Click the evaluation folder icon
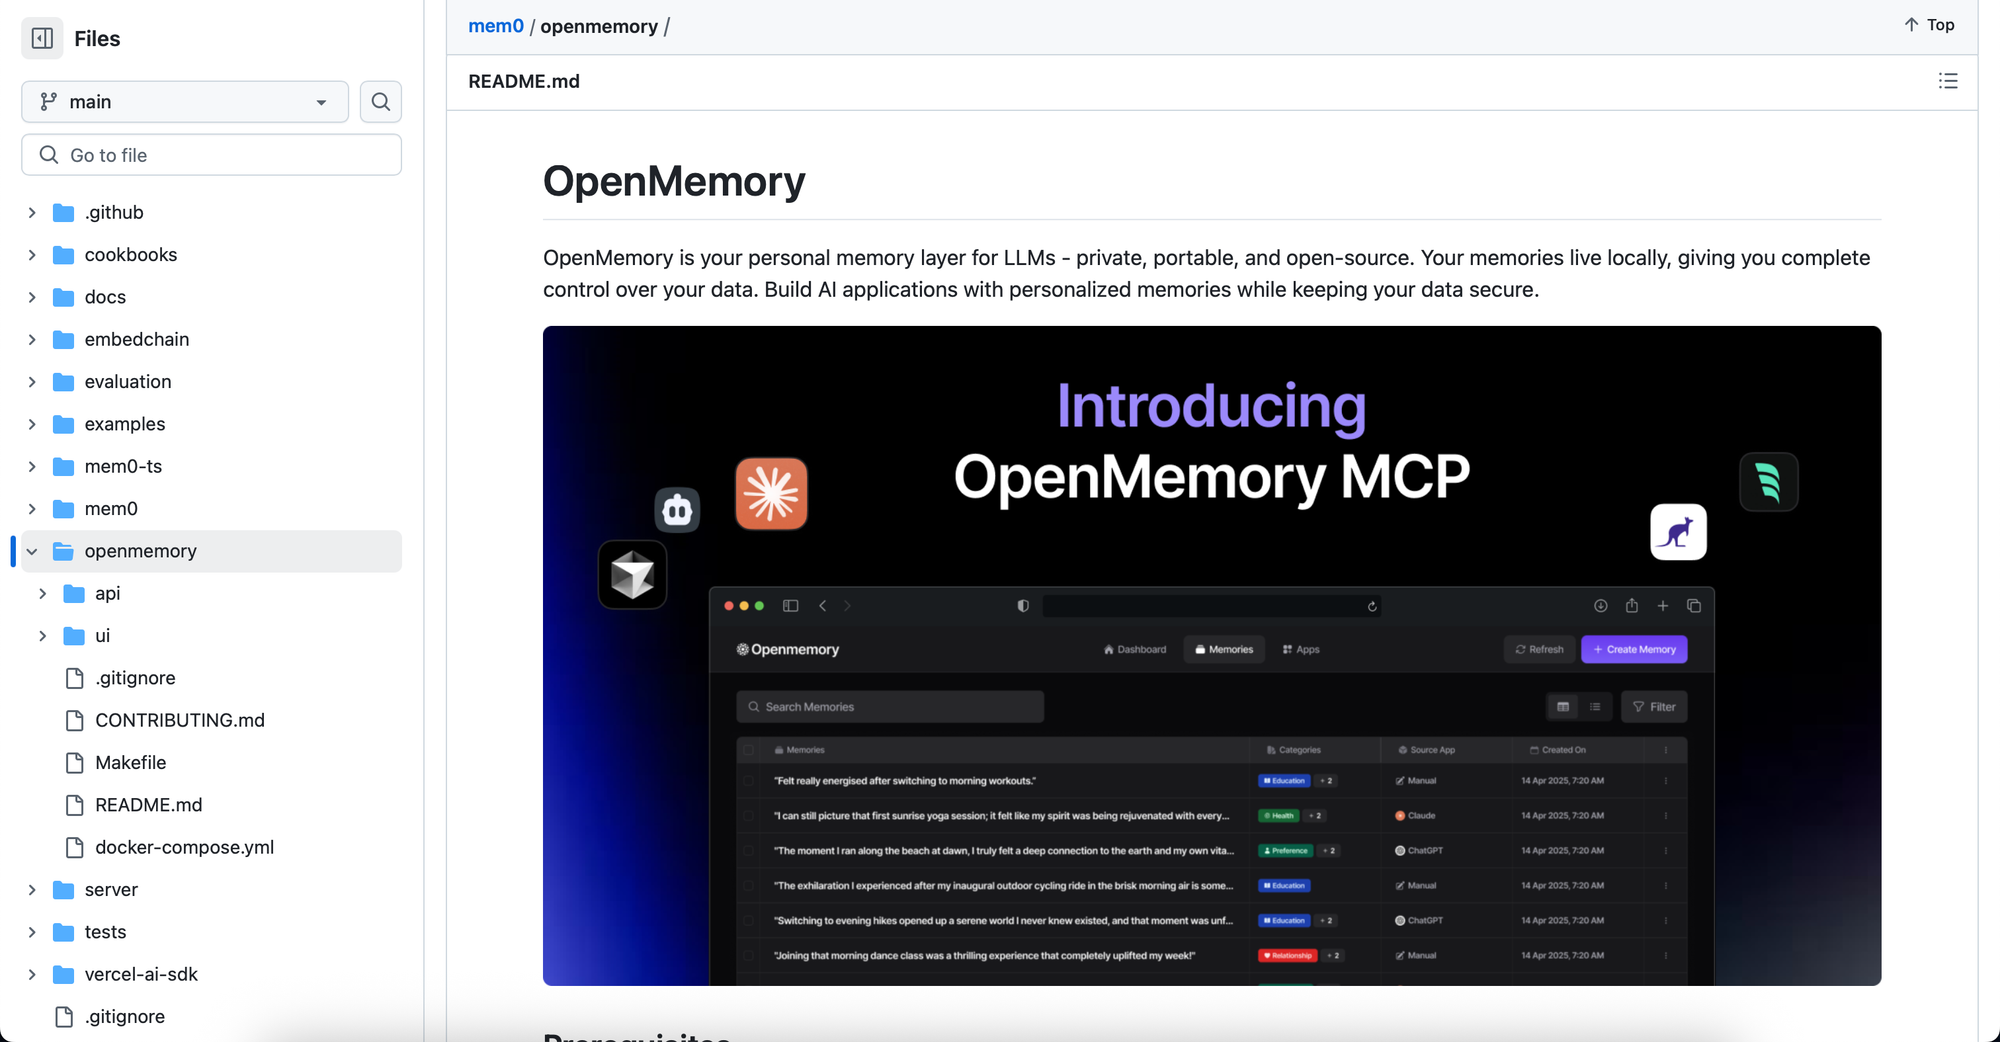Viewport: 2000px width, 1042px height. [x=63, y=382]
